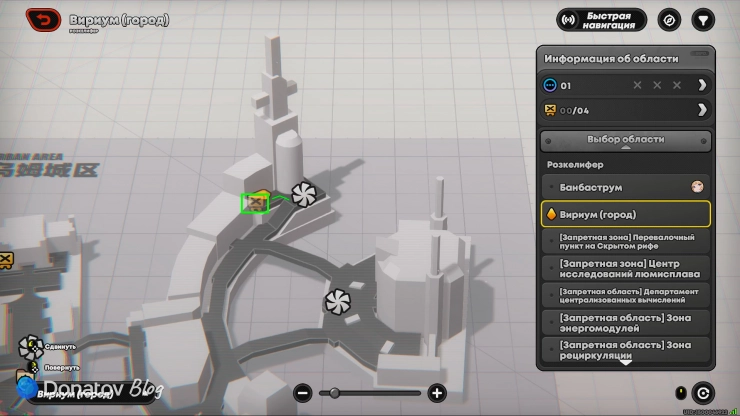The width and height of the screenshot is (740, 416).
Task: Click the minus zoom out button
Action: 303,393
